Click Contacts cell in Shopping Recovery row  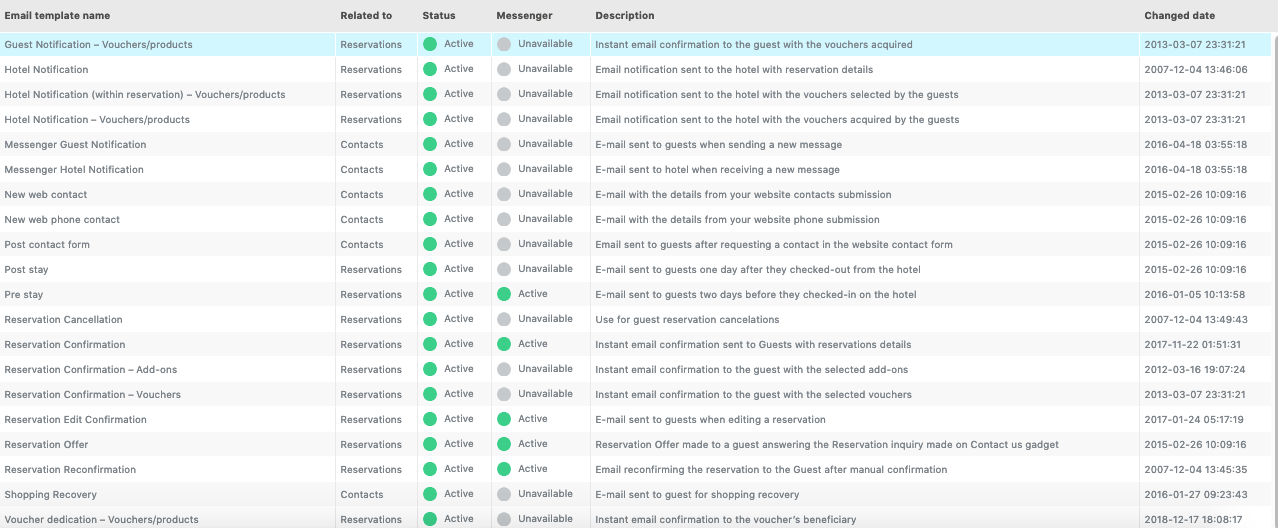(361, 494)
